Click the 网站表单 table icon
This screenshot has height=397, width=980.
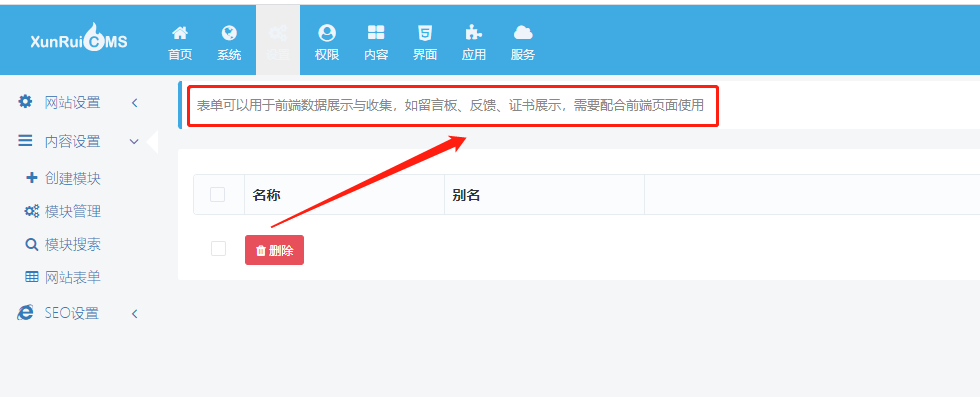click(32, 277)
